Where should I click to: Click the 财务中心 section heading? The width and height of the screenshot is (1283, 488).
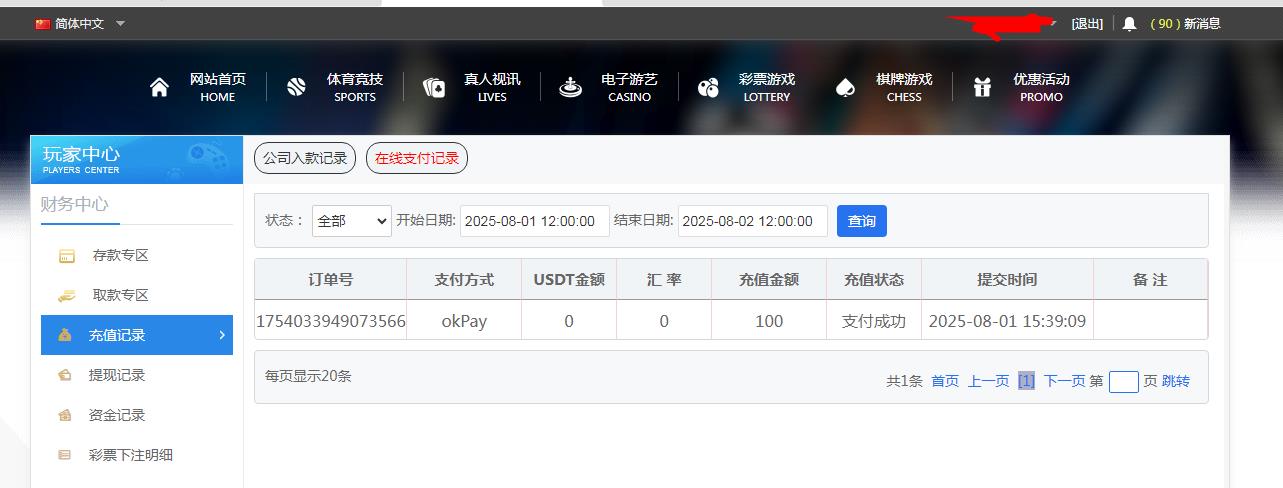(x=75, y=204)
